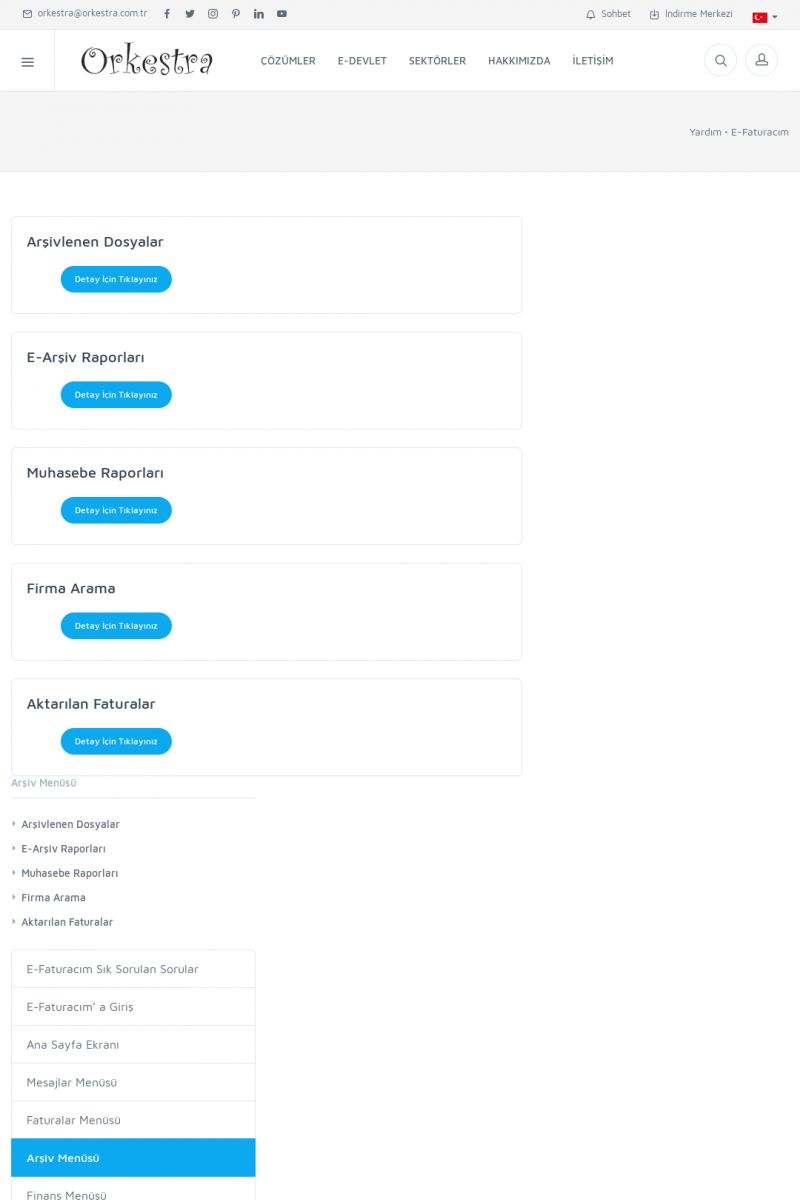
Task: Click the Facebook icon in top bar
Action: pos(167,14)
